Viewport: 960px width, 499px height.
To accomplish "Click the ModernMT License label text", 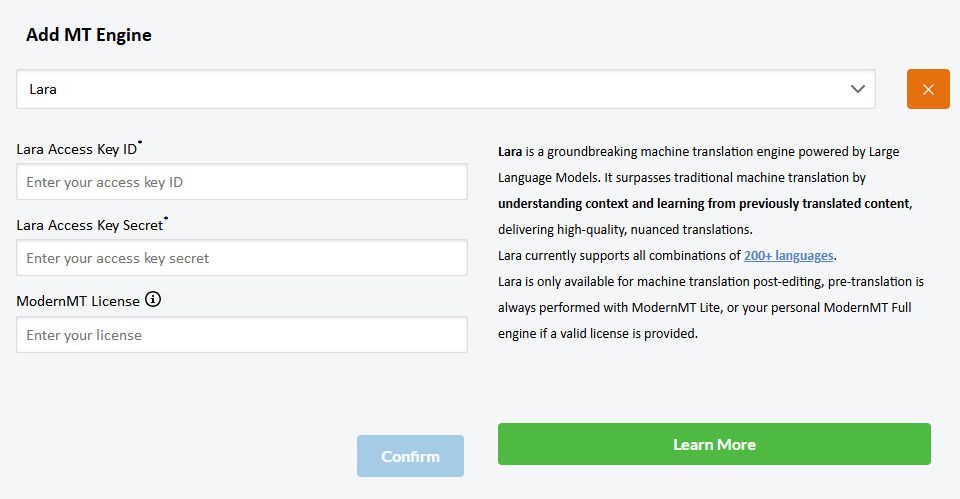I will [78, 300].
